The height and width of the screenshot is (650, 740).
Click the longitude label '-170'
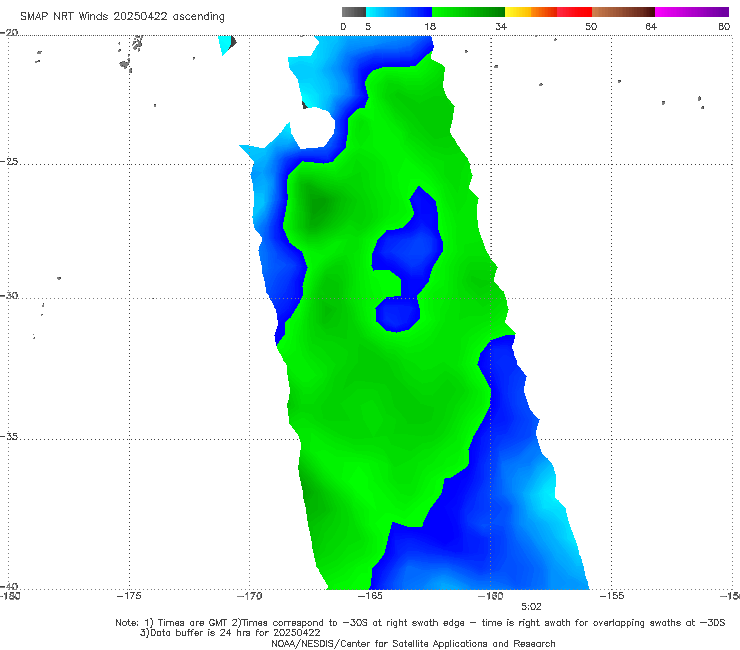249,596
